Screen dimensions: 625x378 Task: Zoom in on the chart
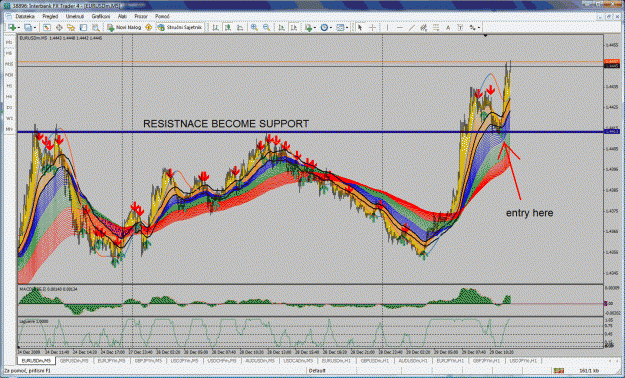[254, 28]
